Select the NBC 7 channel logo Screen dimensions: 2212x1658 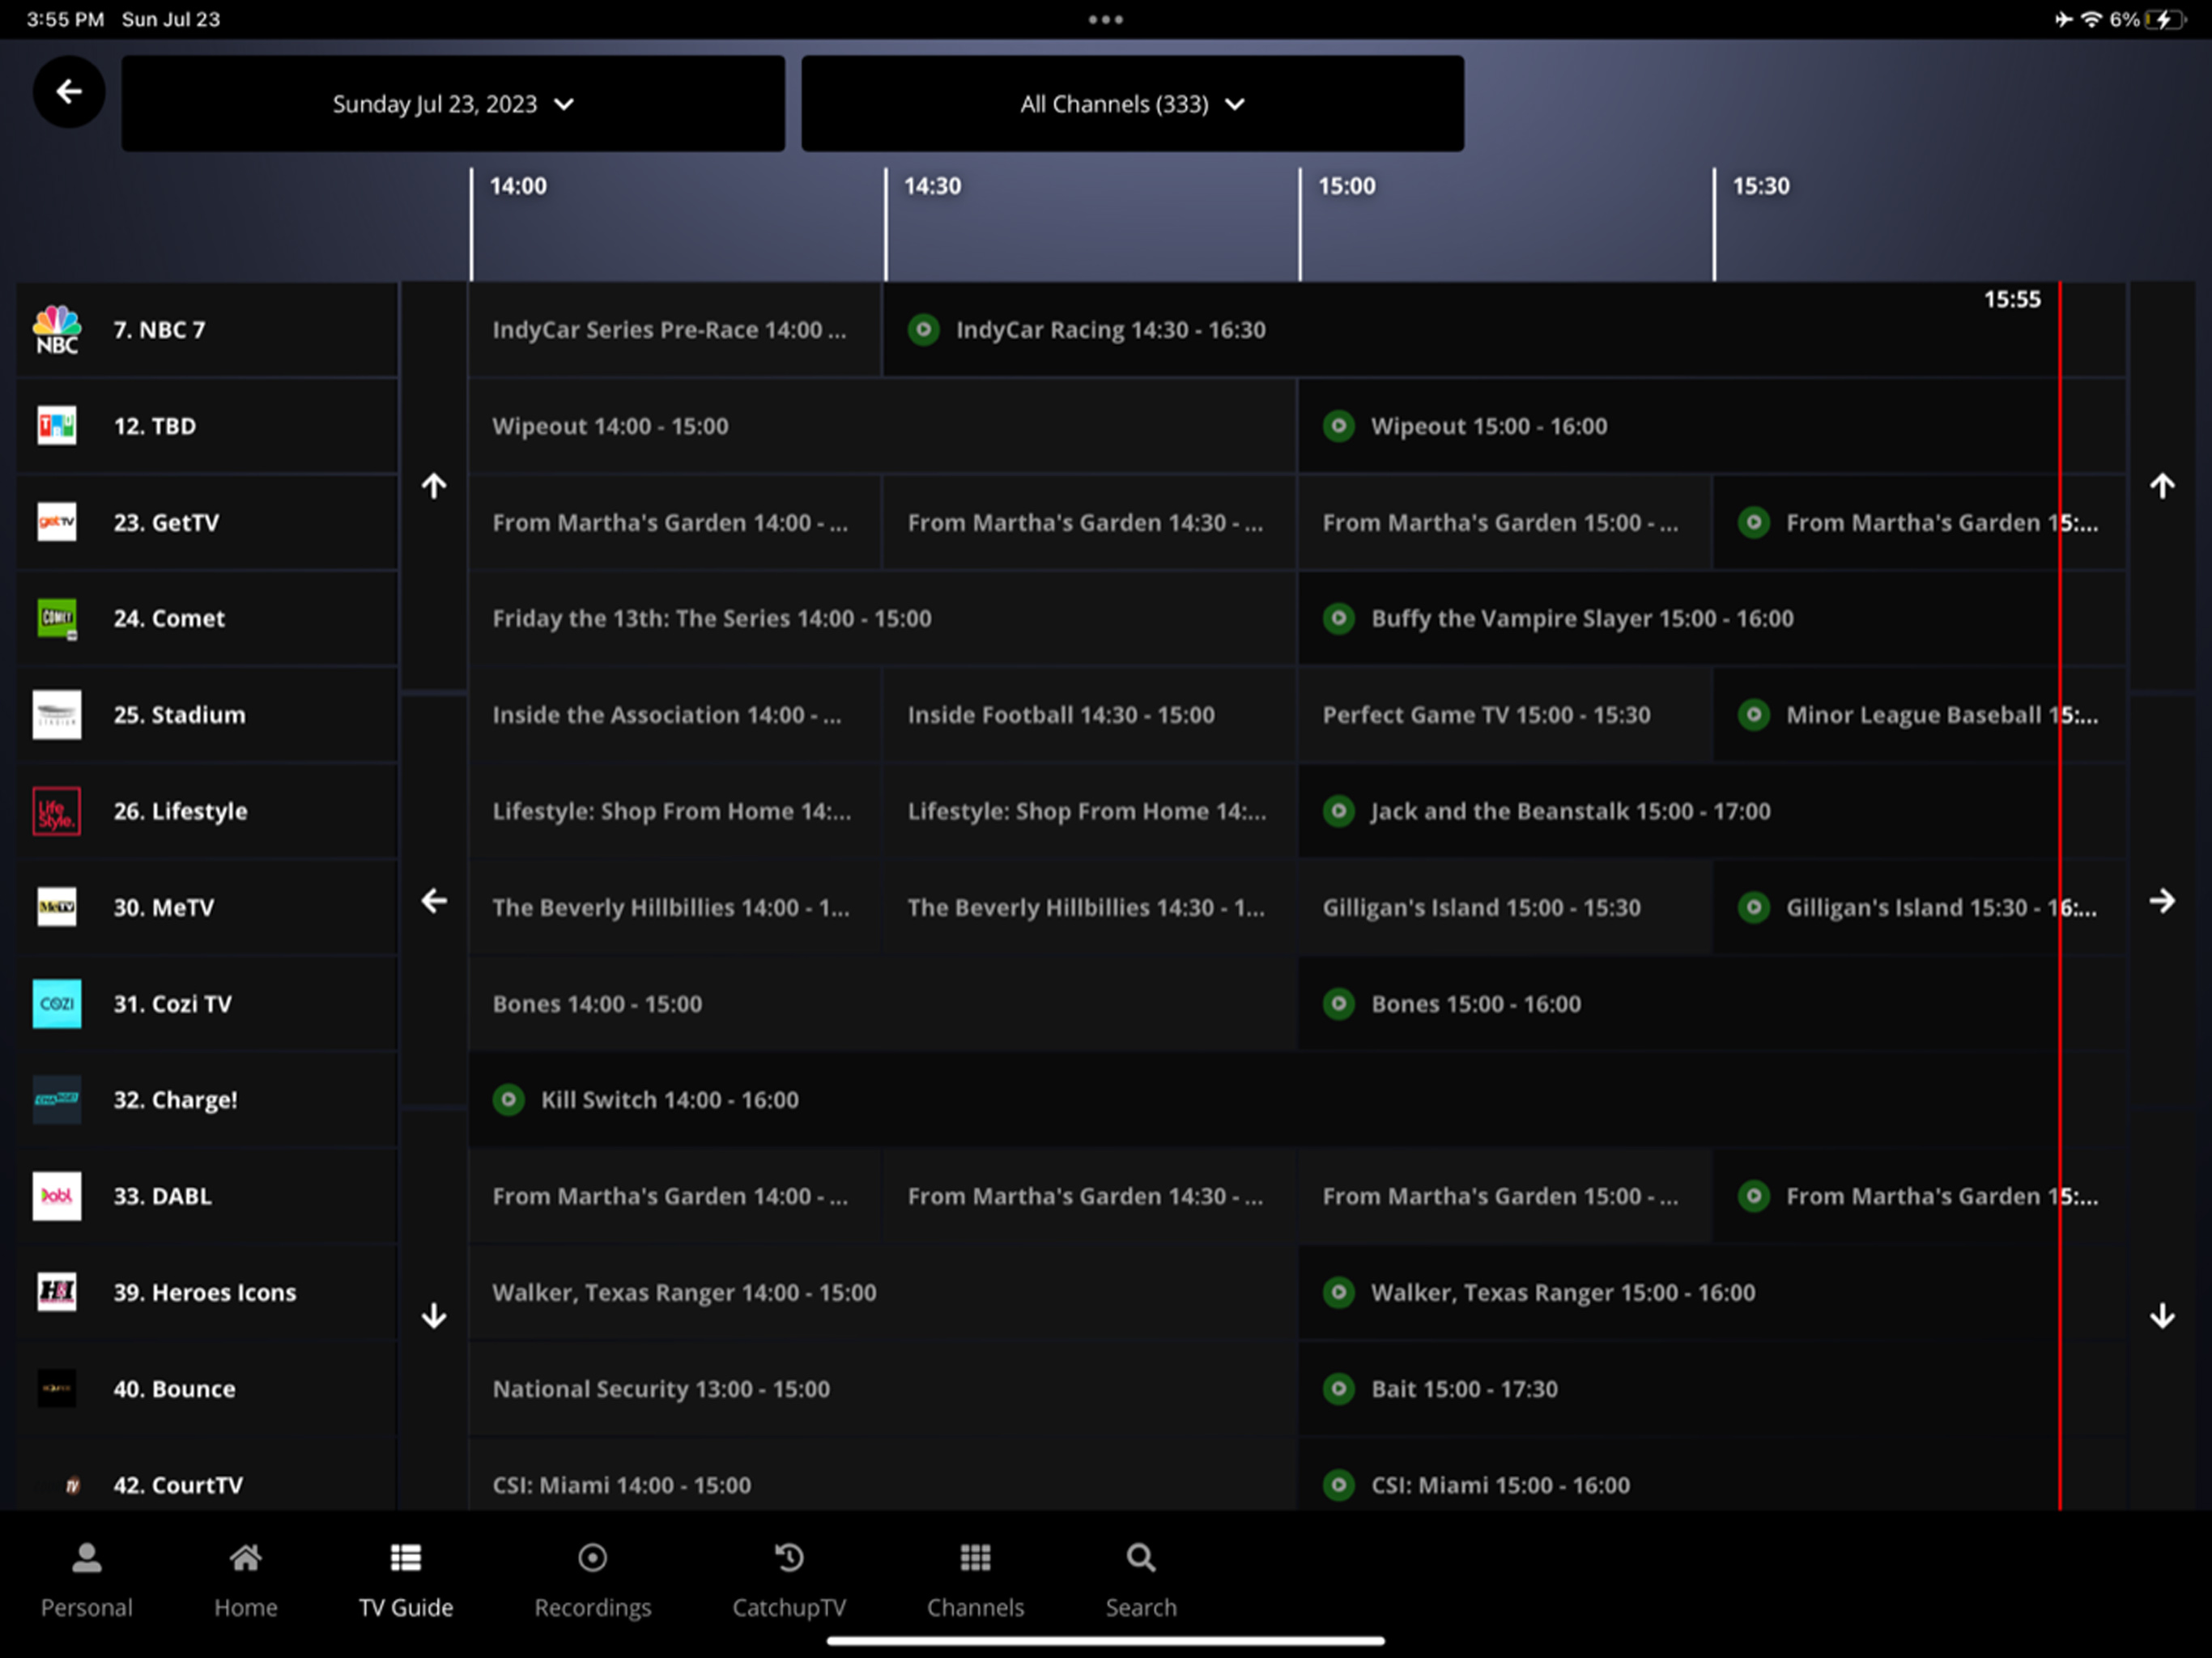point(57,330)
